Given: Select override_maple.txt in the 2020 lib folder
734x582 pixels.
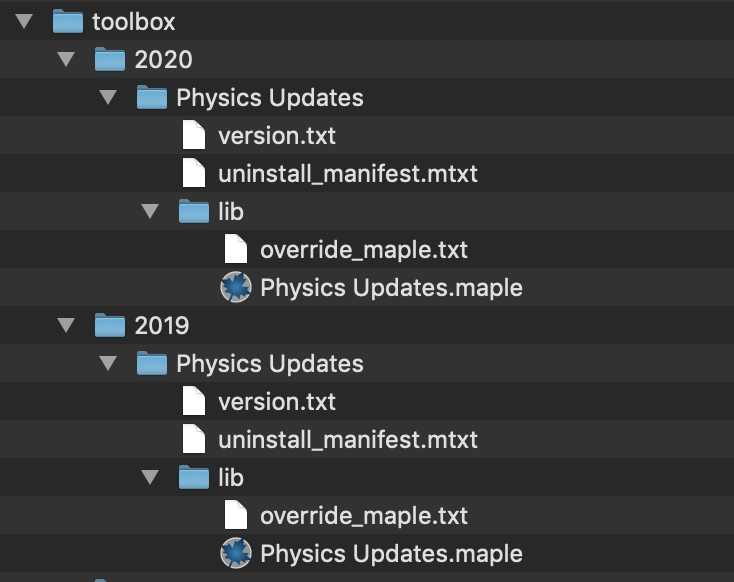Looking at the screenshot, I should pyautogui.click(x=364, y=250).
